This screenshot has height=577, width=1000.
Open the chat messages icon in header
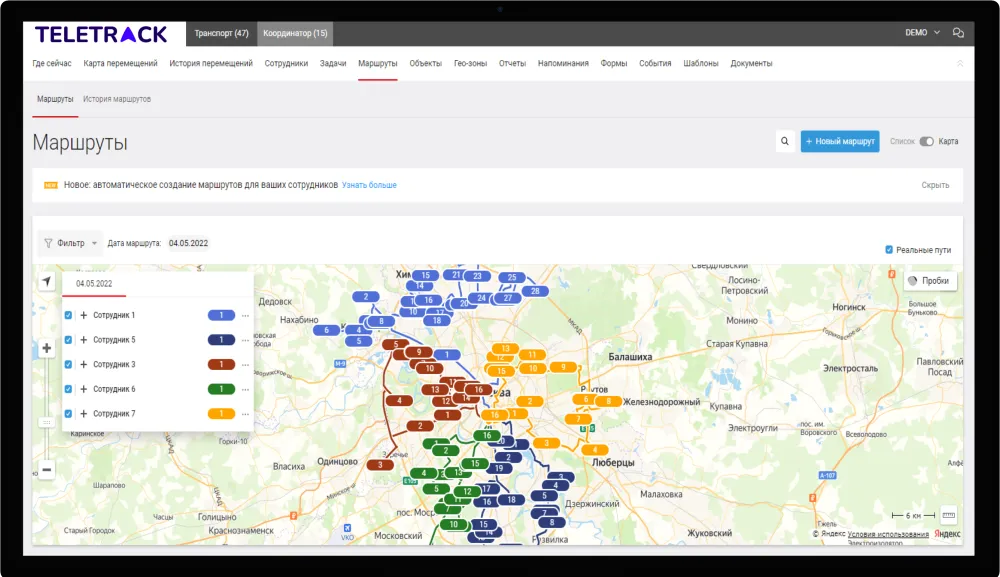tap(958, 33)
